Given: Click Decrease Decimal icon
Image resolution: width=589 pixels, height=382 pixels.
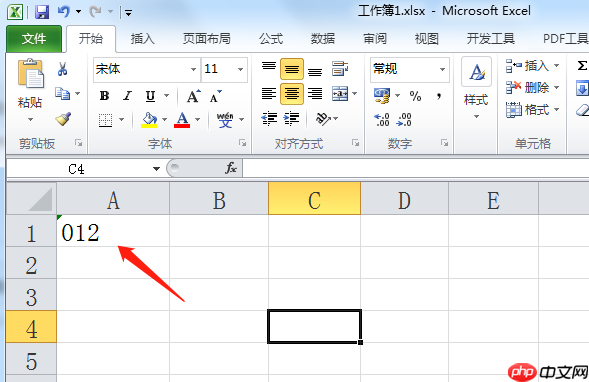Looking at the screenshot, I should point(404,119).
